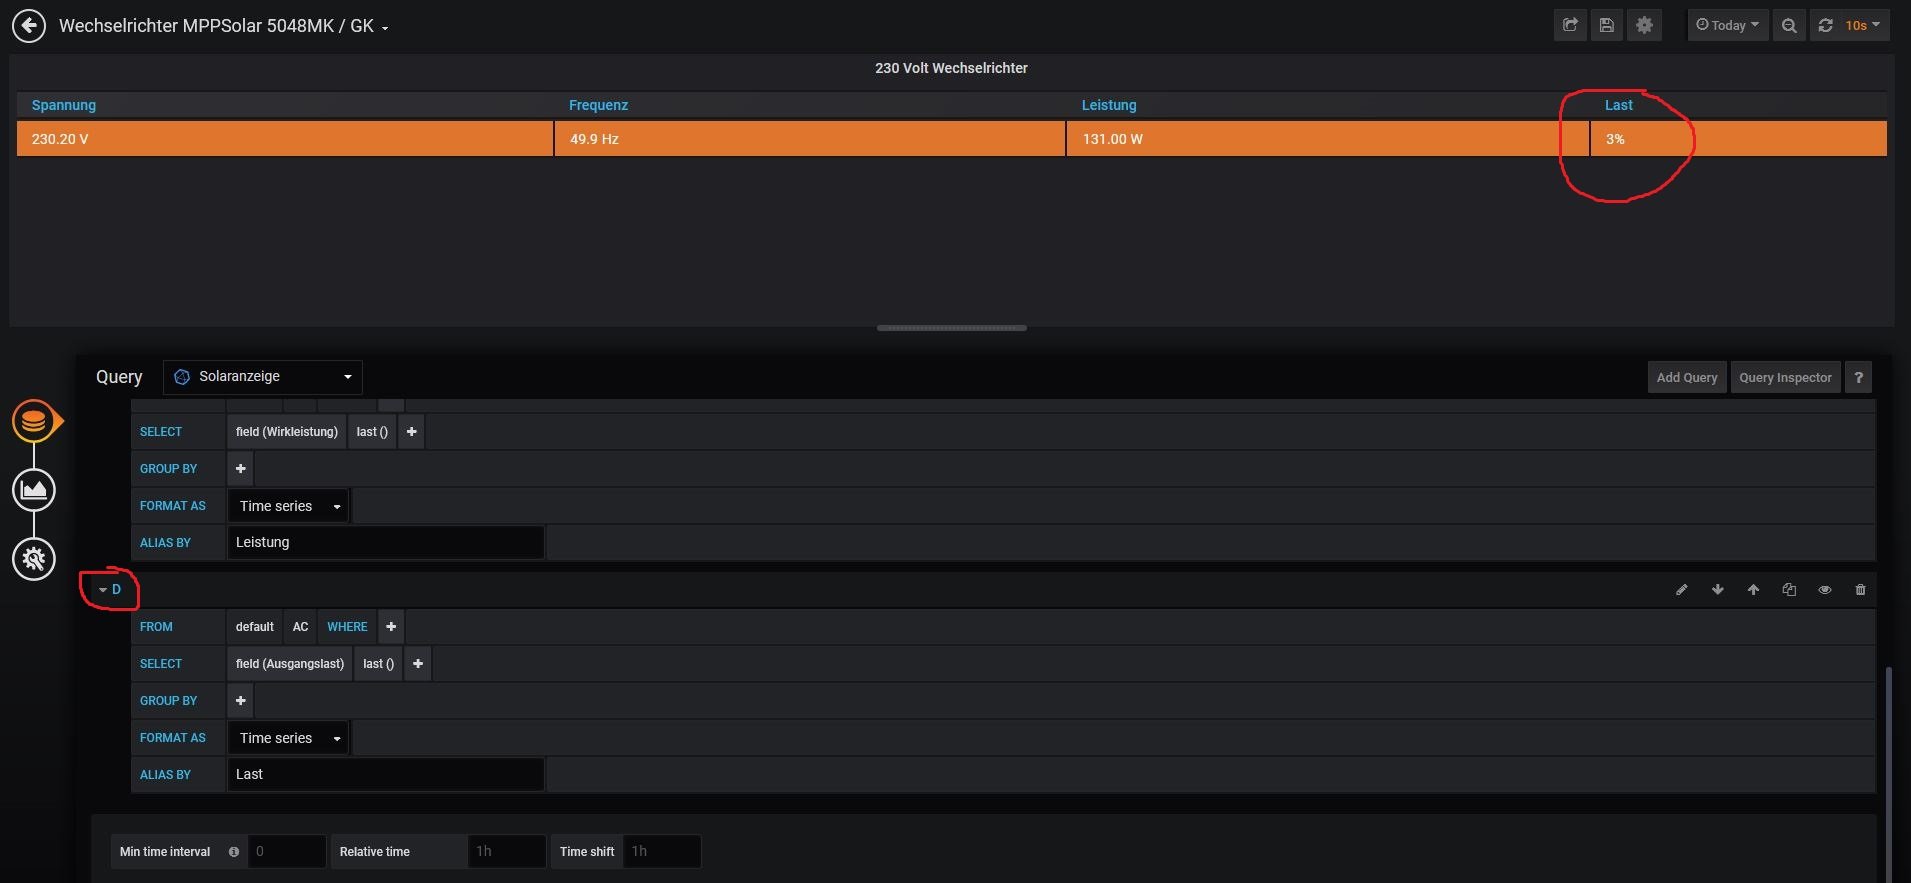This screenshot has width=1911, height=883.
Task: Open the Query Inspector
Action: [1784, 377]
